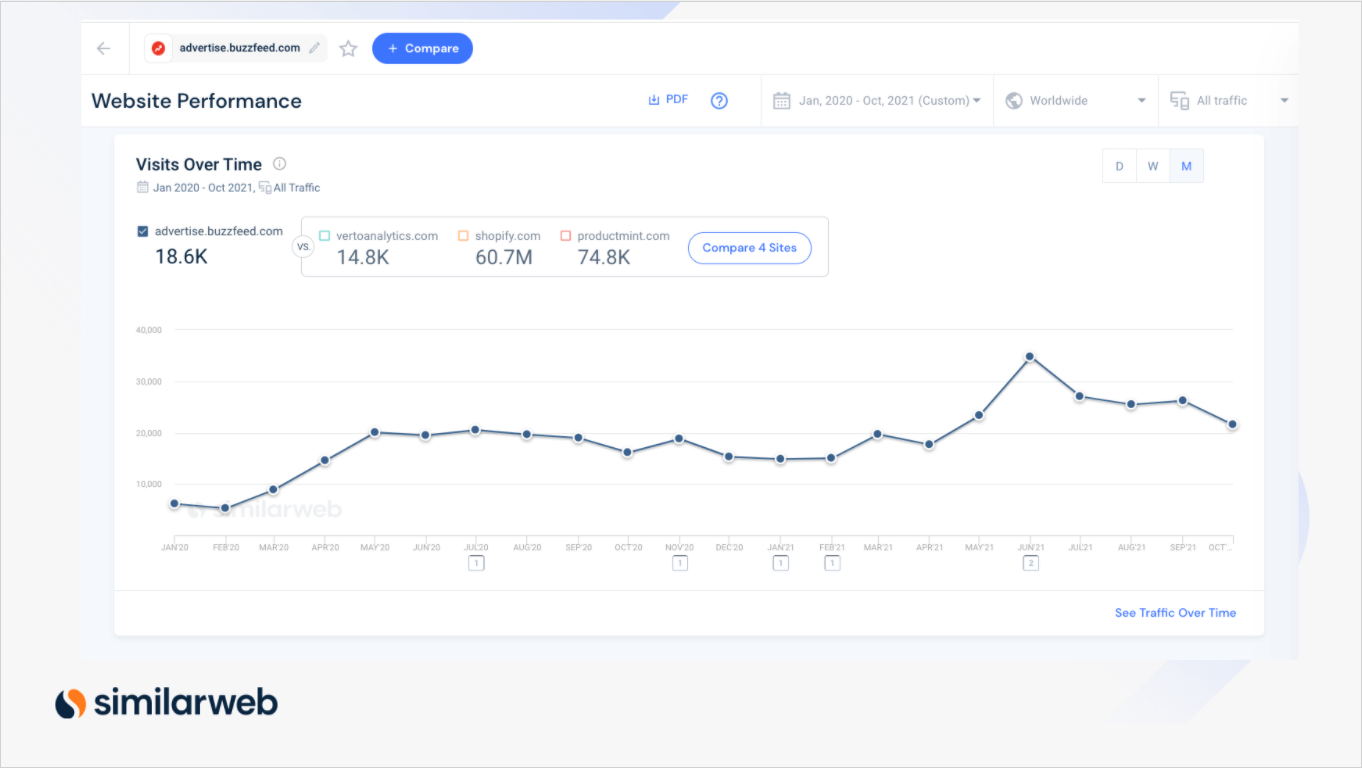Click the Website Performance heading
Viewport: 1362px width, 768px height.
pyautogui.click(x=196, y=101)
